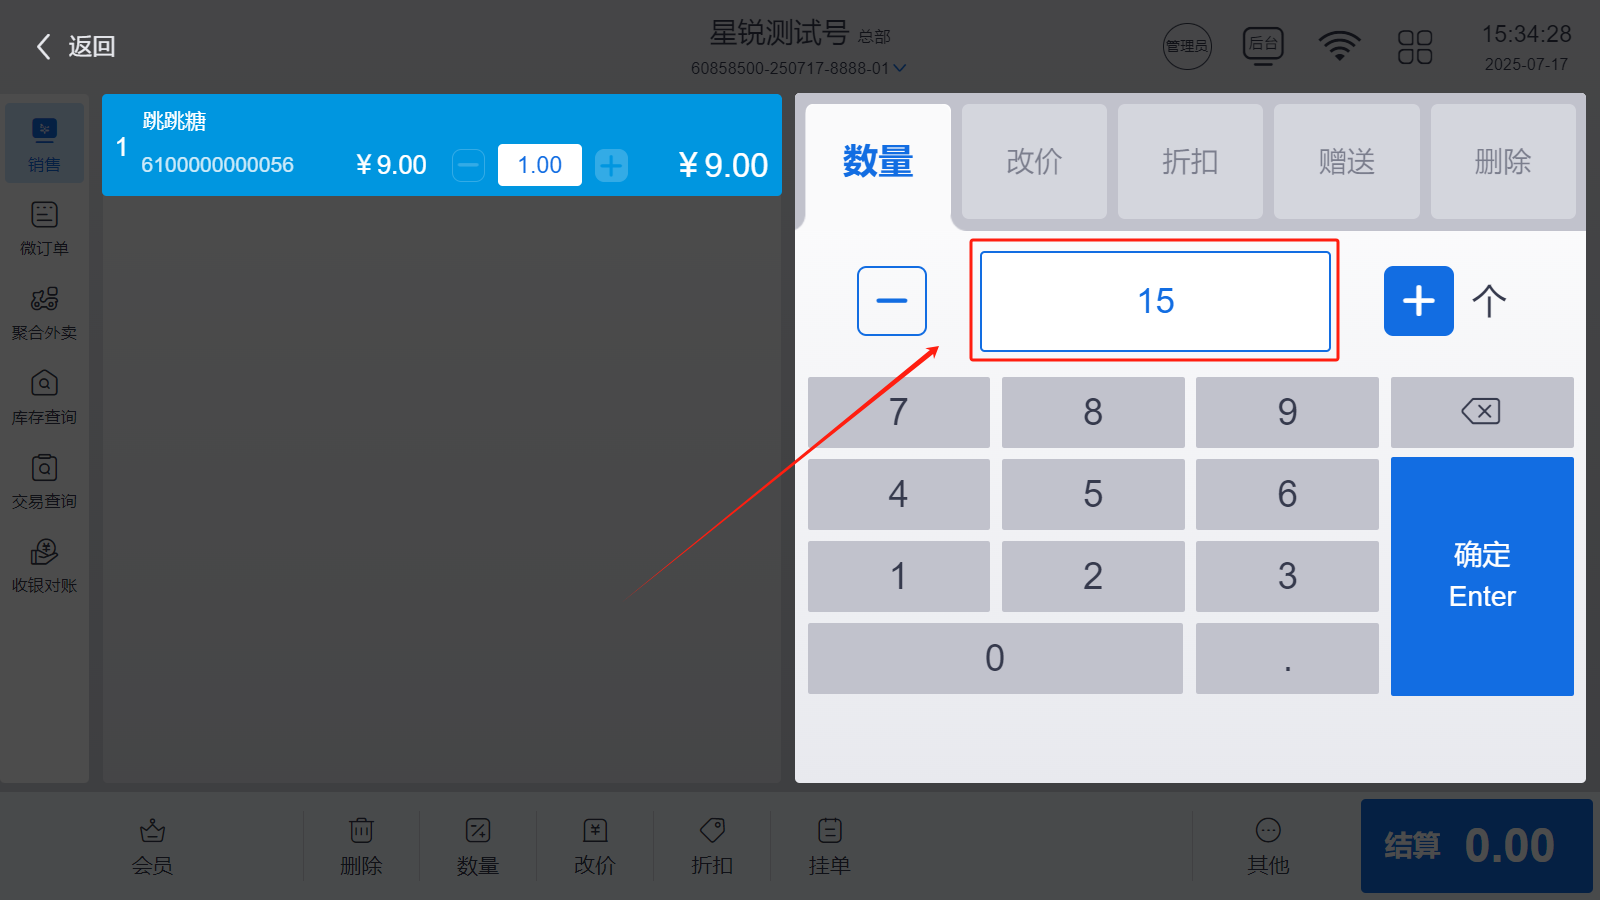
Task: Click the backspace key on keypad
Action: (1482, 412)
